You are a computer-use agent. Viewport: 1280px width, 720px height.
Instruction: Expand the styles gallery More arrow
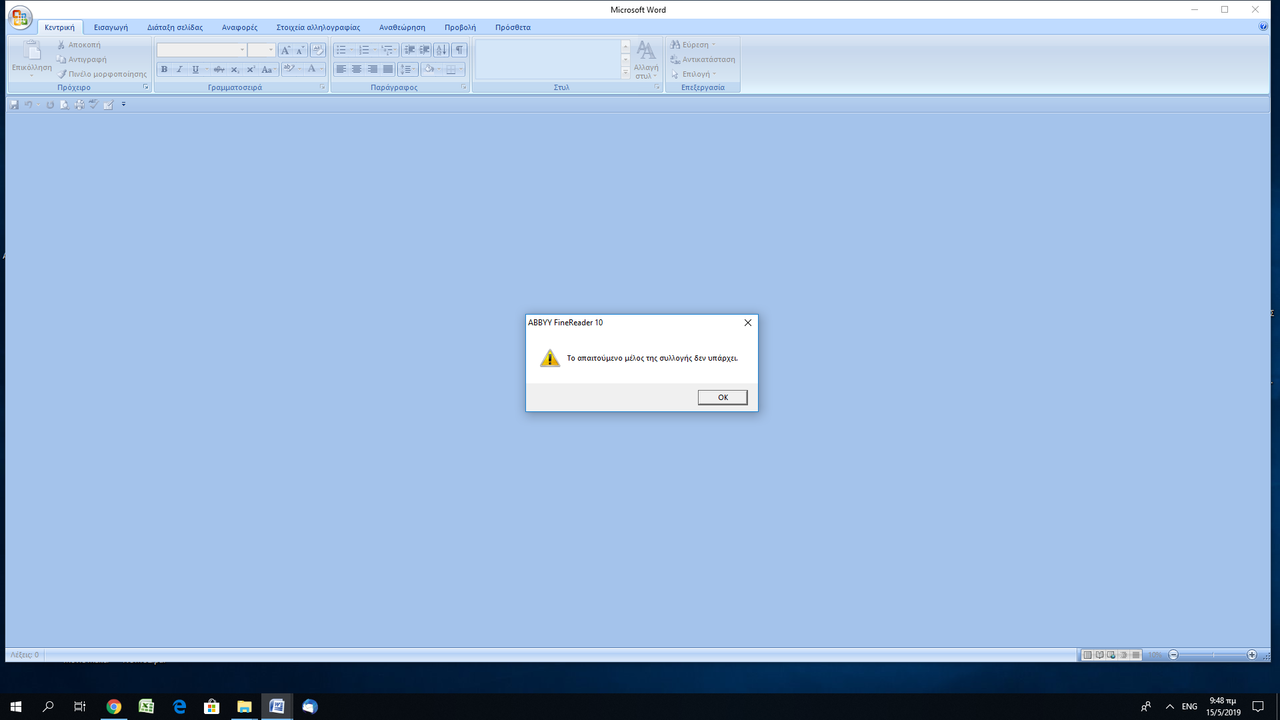pyautogui.click(x=626, y=74)
